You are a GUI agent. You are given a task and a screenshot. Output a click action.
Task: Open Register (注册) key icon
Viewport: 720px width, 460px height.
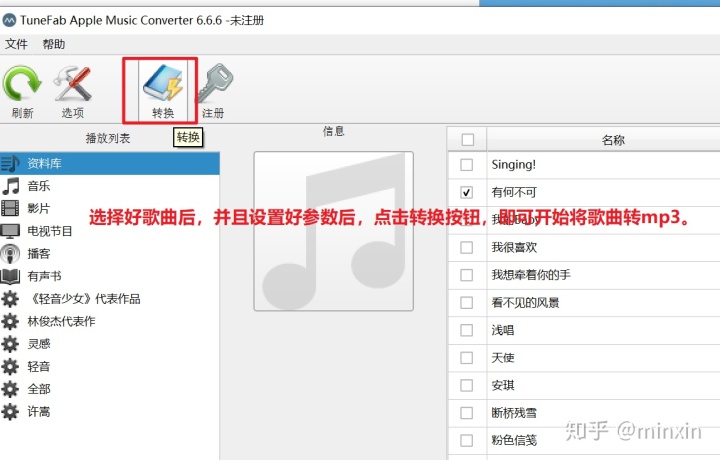click(215, 83)
